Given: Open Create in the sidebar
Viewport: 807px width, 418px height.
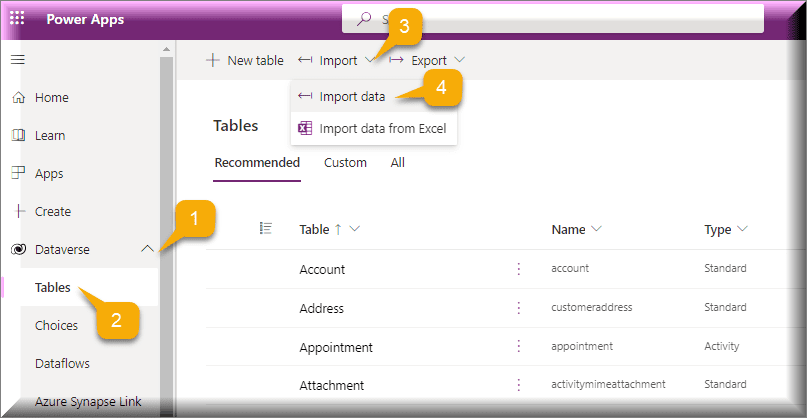Looking at the screenshot, I should 53,211.
